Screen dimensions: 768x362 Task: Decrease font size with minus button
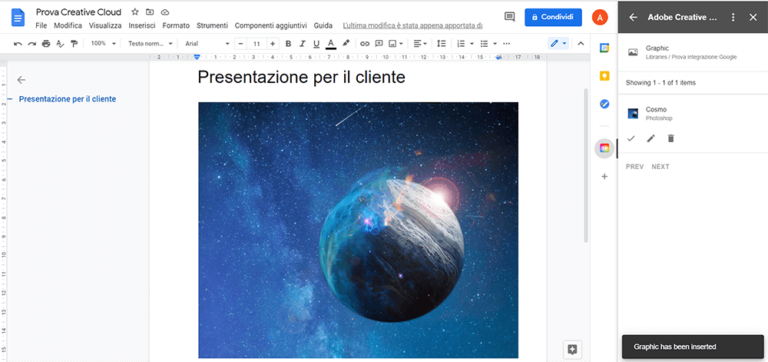(x=240, y=44)
